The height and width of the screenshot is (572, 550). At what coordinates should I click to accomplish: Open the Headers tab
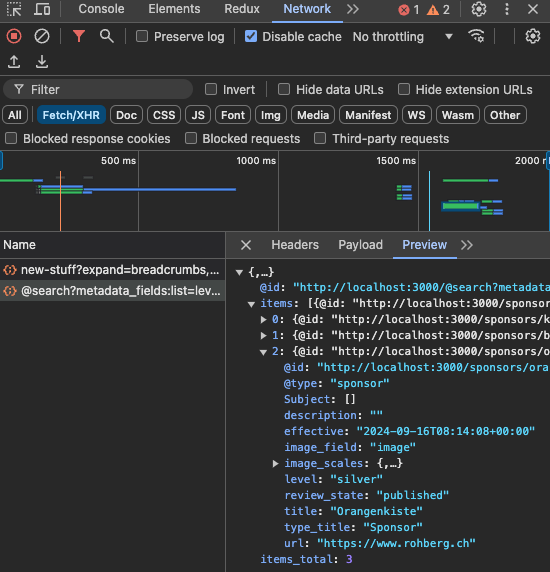[x=295, y=245]
